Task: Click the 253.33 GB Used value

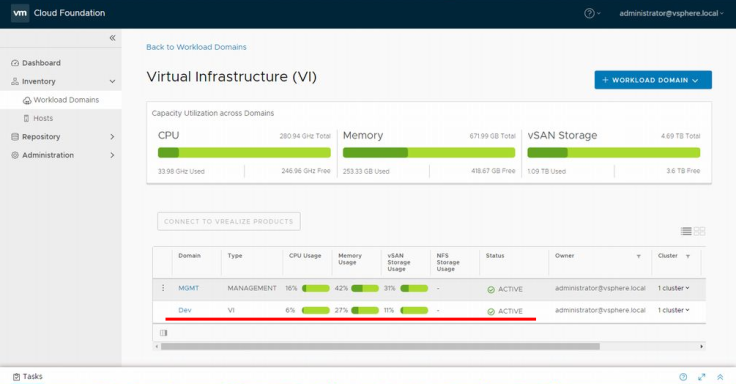Action: 366,171
